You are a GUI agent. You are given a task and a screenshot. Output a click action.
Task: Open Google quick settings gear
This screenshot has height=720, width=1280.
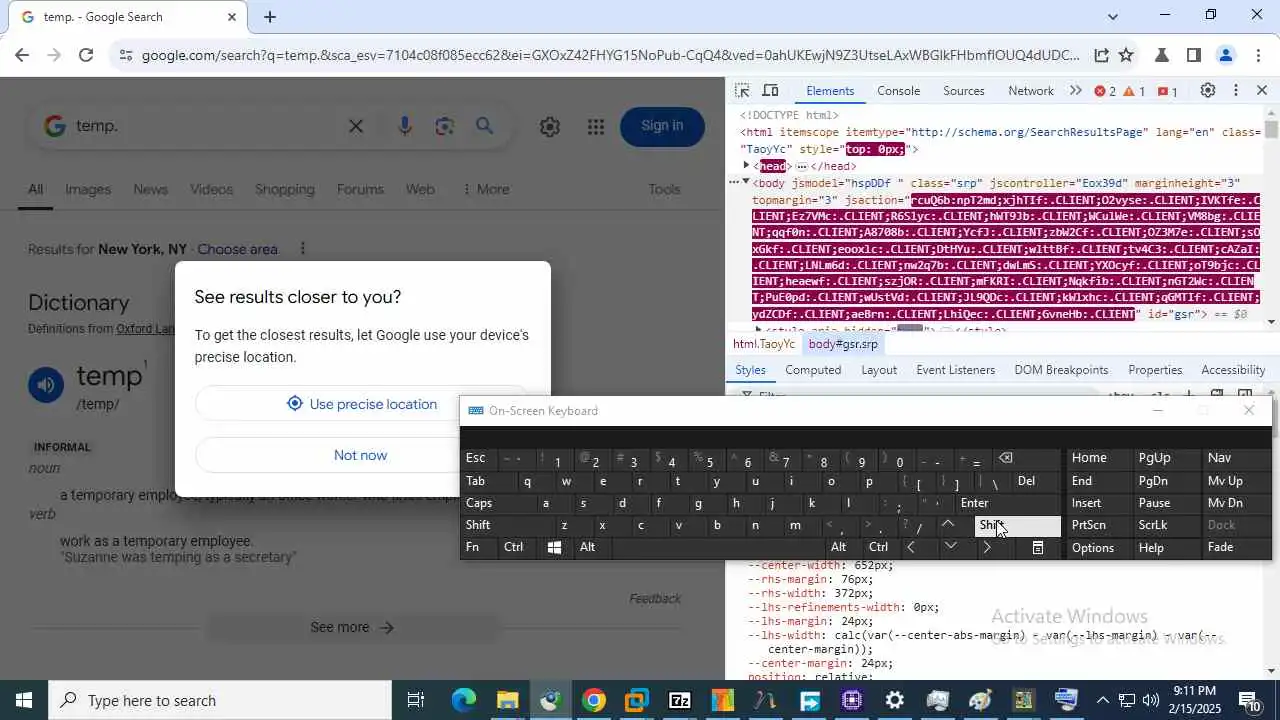click(x=549, y=126)
